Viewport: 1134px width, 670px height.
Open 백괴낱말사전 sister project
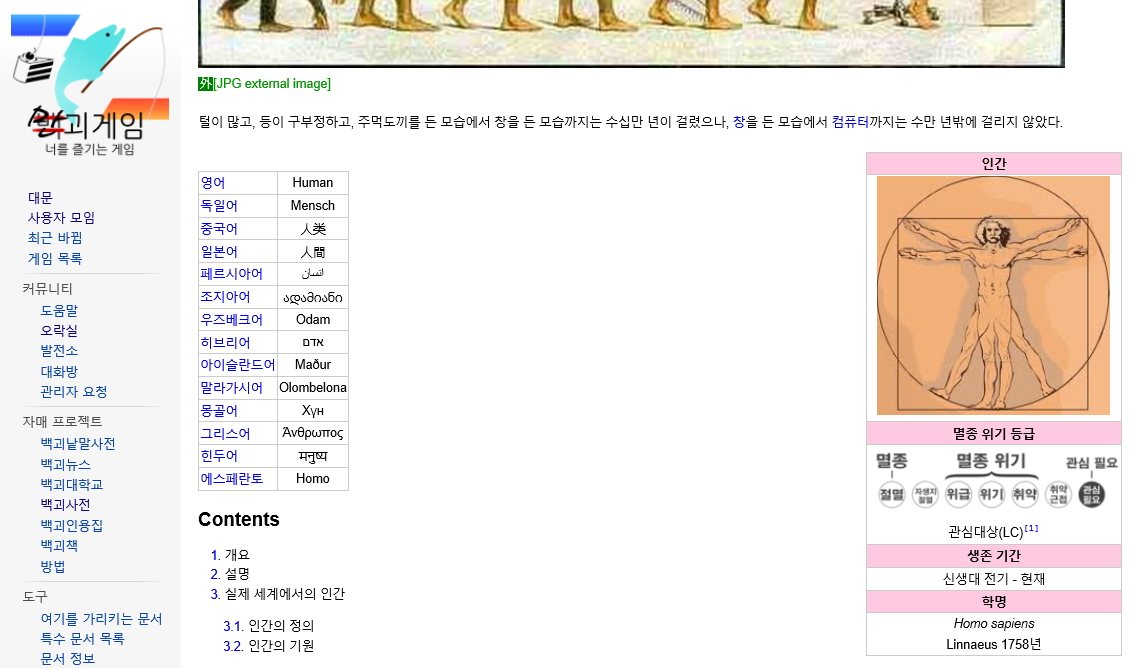click(x=78, y=444)
